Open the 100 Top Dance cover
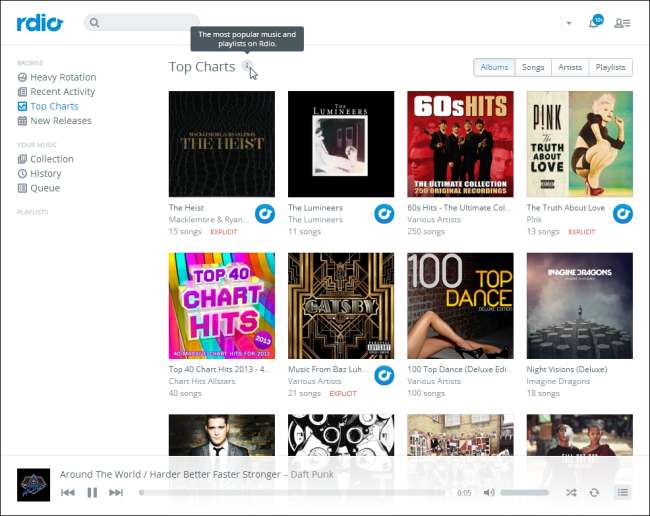This screenshot has width=650, height=516. click(x=460, y=305)
